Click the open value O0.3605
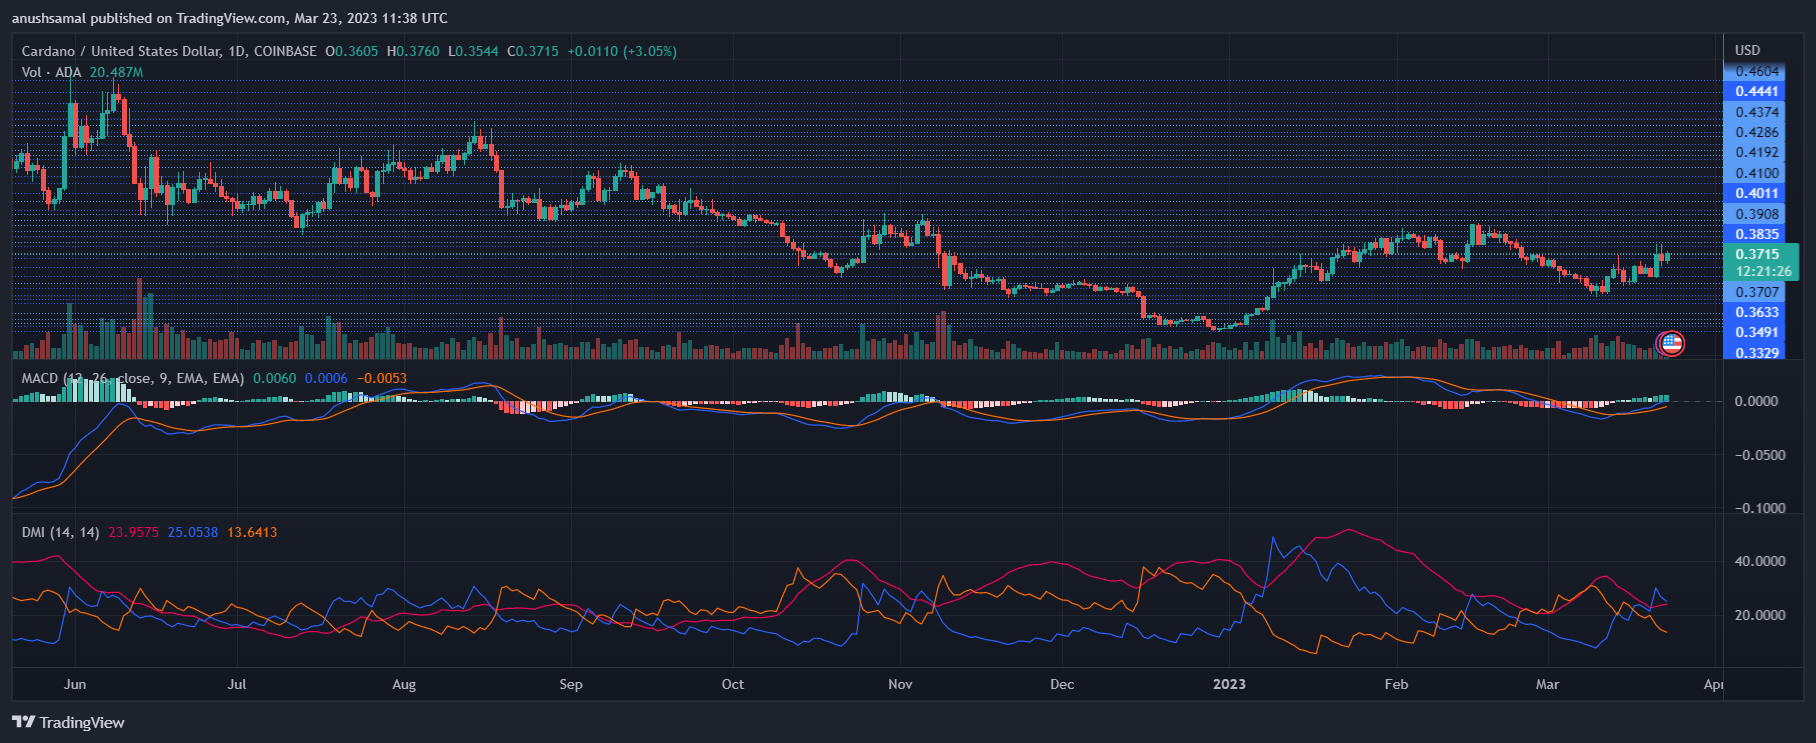 pos(352,51)
